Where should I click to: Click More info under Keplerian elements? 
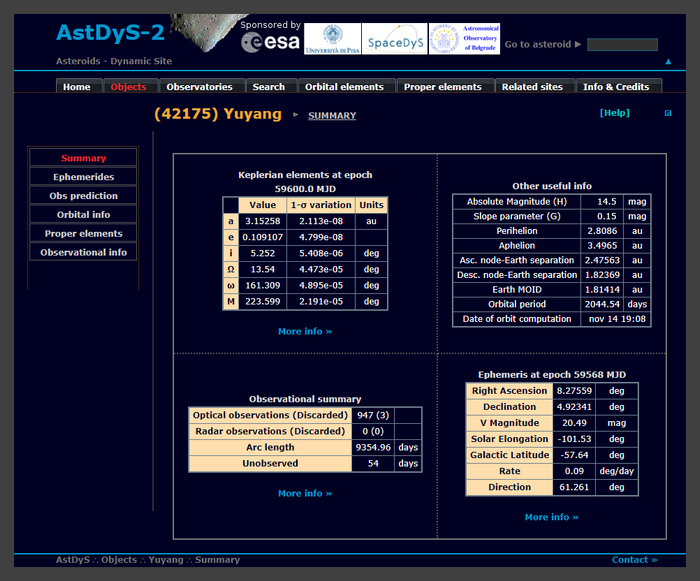[x=305, y=331]
